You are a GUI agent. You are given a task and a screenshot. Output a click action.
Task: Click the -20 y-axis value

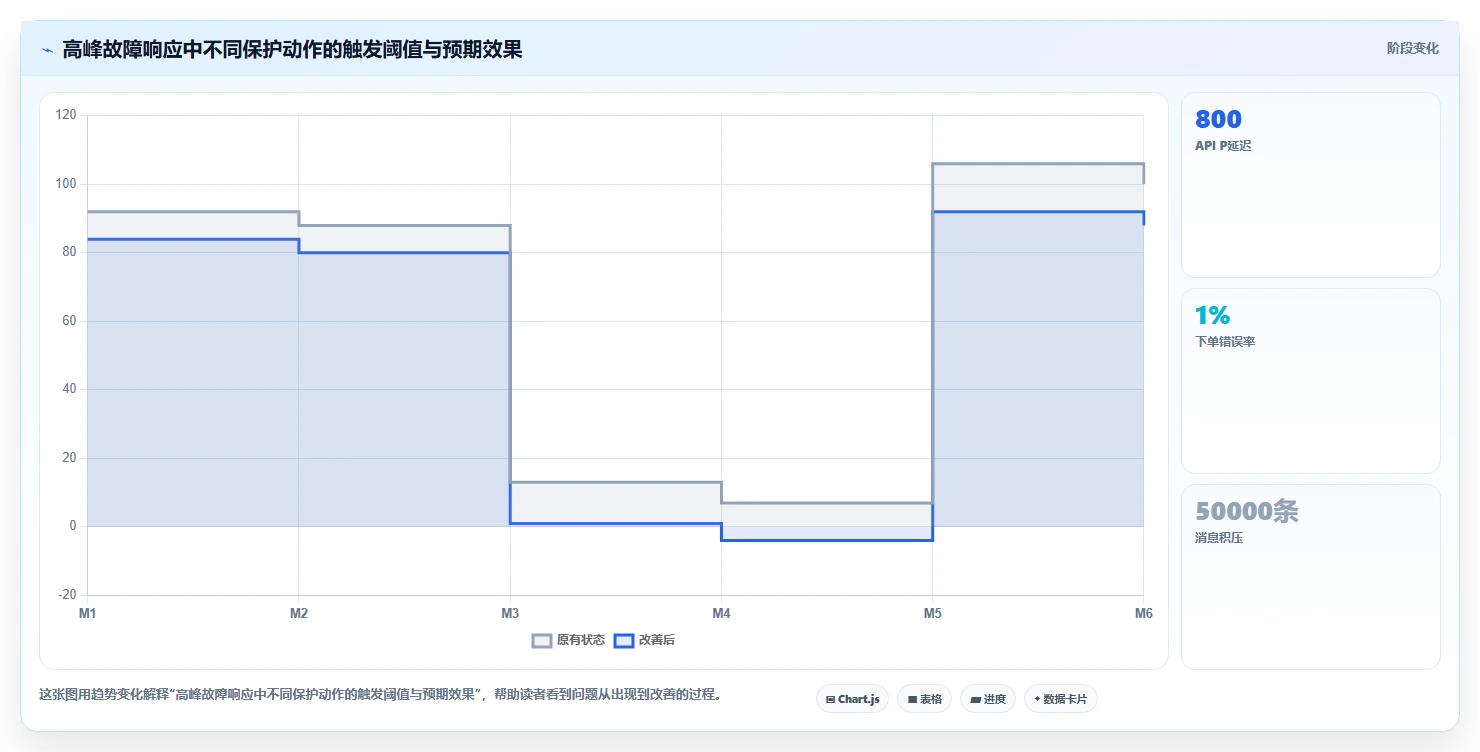(x=67, y=595)
